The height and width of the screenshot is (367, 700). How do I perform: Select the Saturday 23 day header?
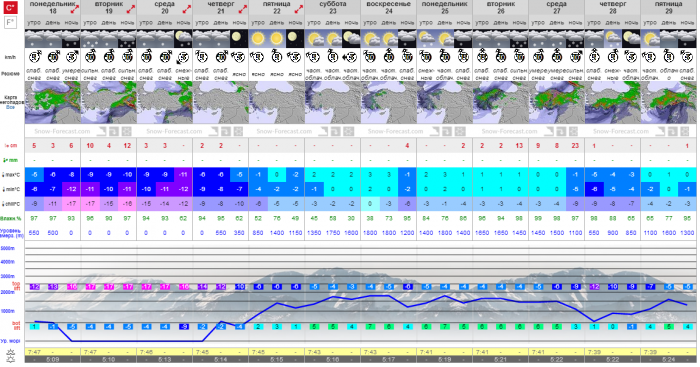[333, 7]
